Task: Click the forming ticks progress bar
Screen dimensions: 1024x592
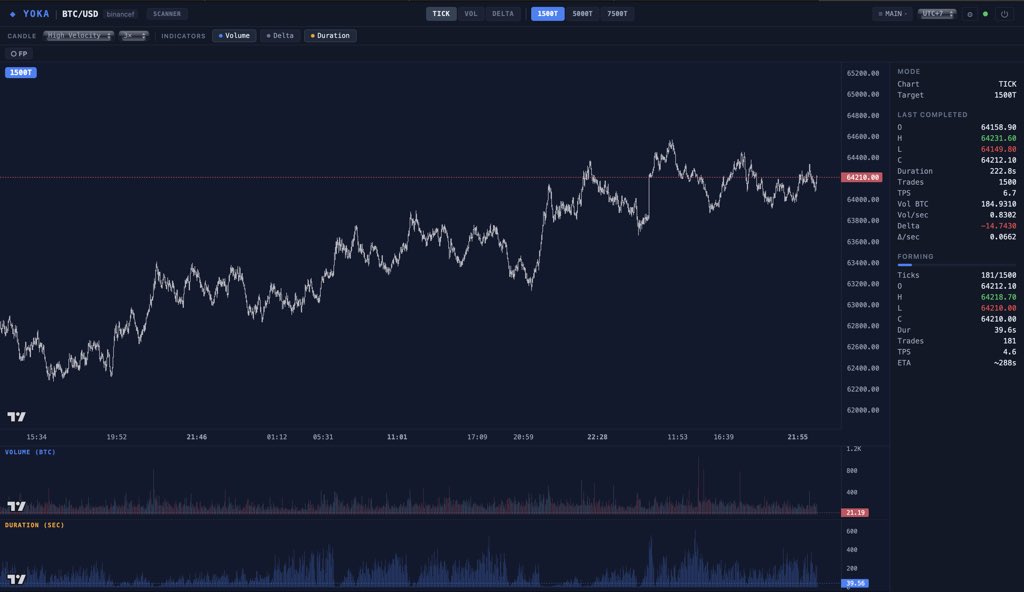Action: click(957, 265)
